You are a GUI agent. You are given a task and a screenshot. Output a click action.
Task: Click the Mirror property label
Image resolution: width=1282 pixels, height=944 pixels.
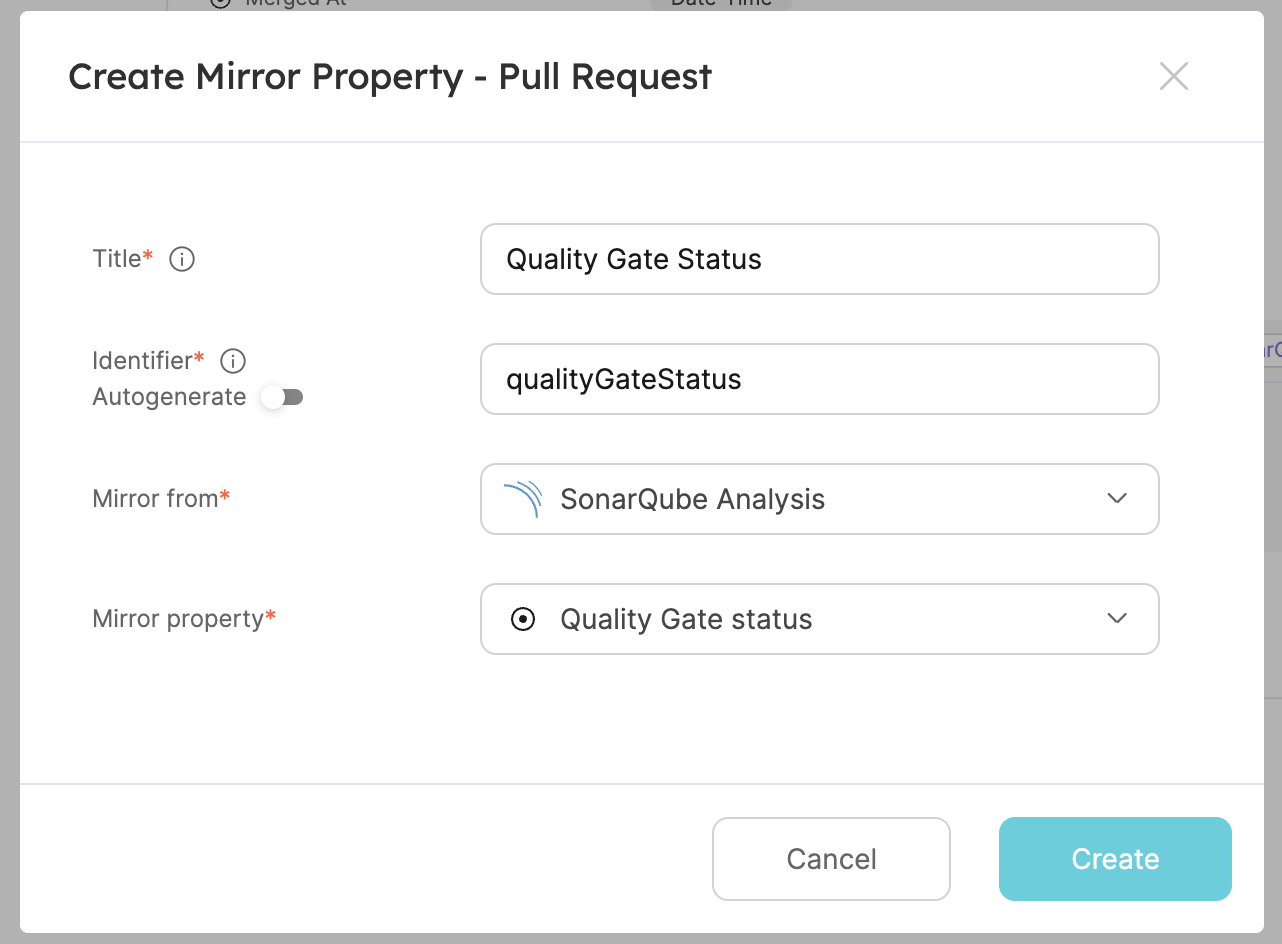tap(178, 619)
